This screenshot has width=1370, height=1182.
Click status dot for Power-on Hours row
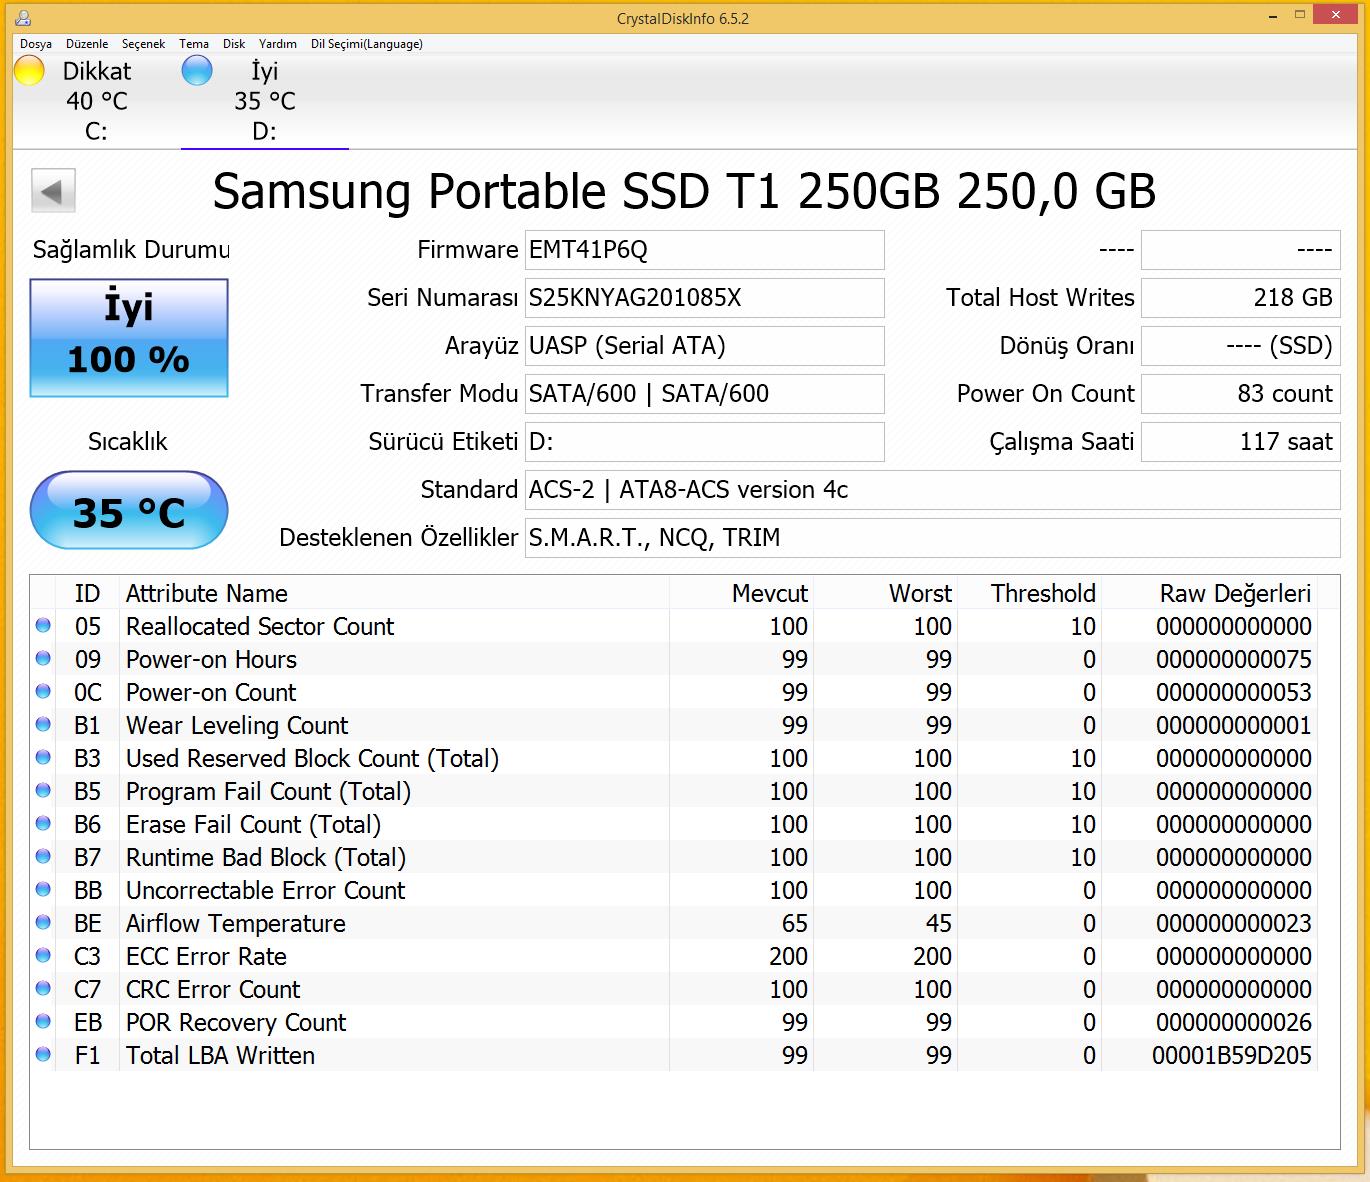43,659
